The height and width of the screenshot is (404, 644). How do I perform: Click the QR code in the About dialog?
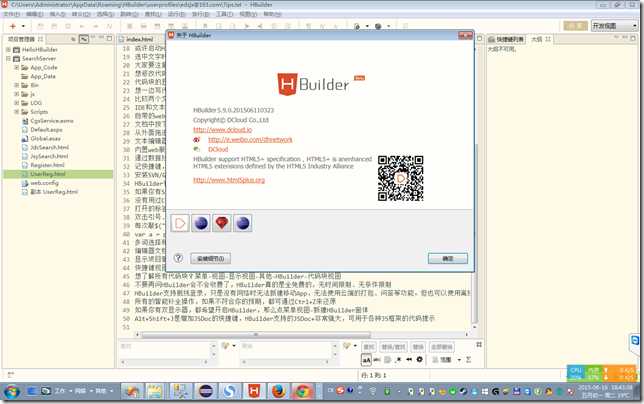pos(400,178)
